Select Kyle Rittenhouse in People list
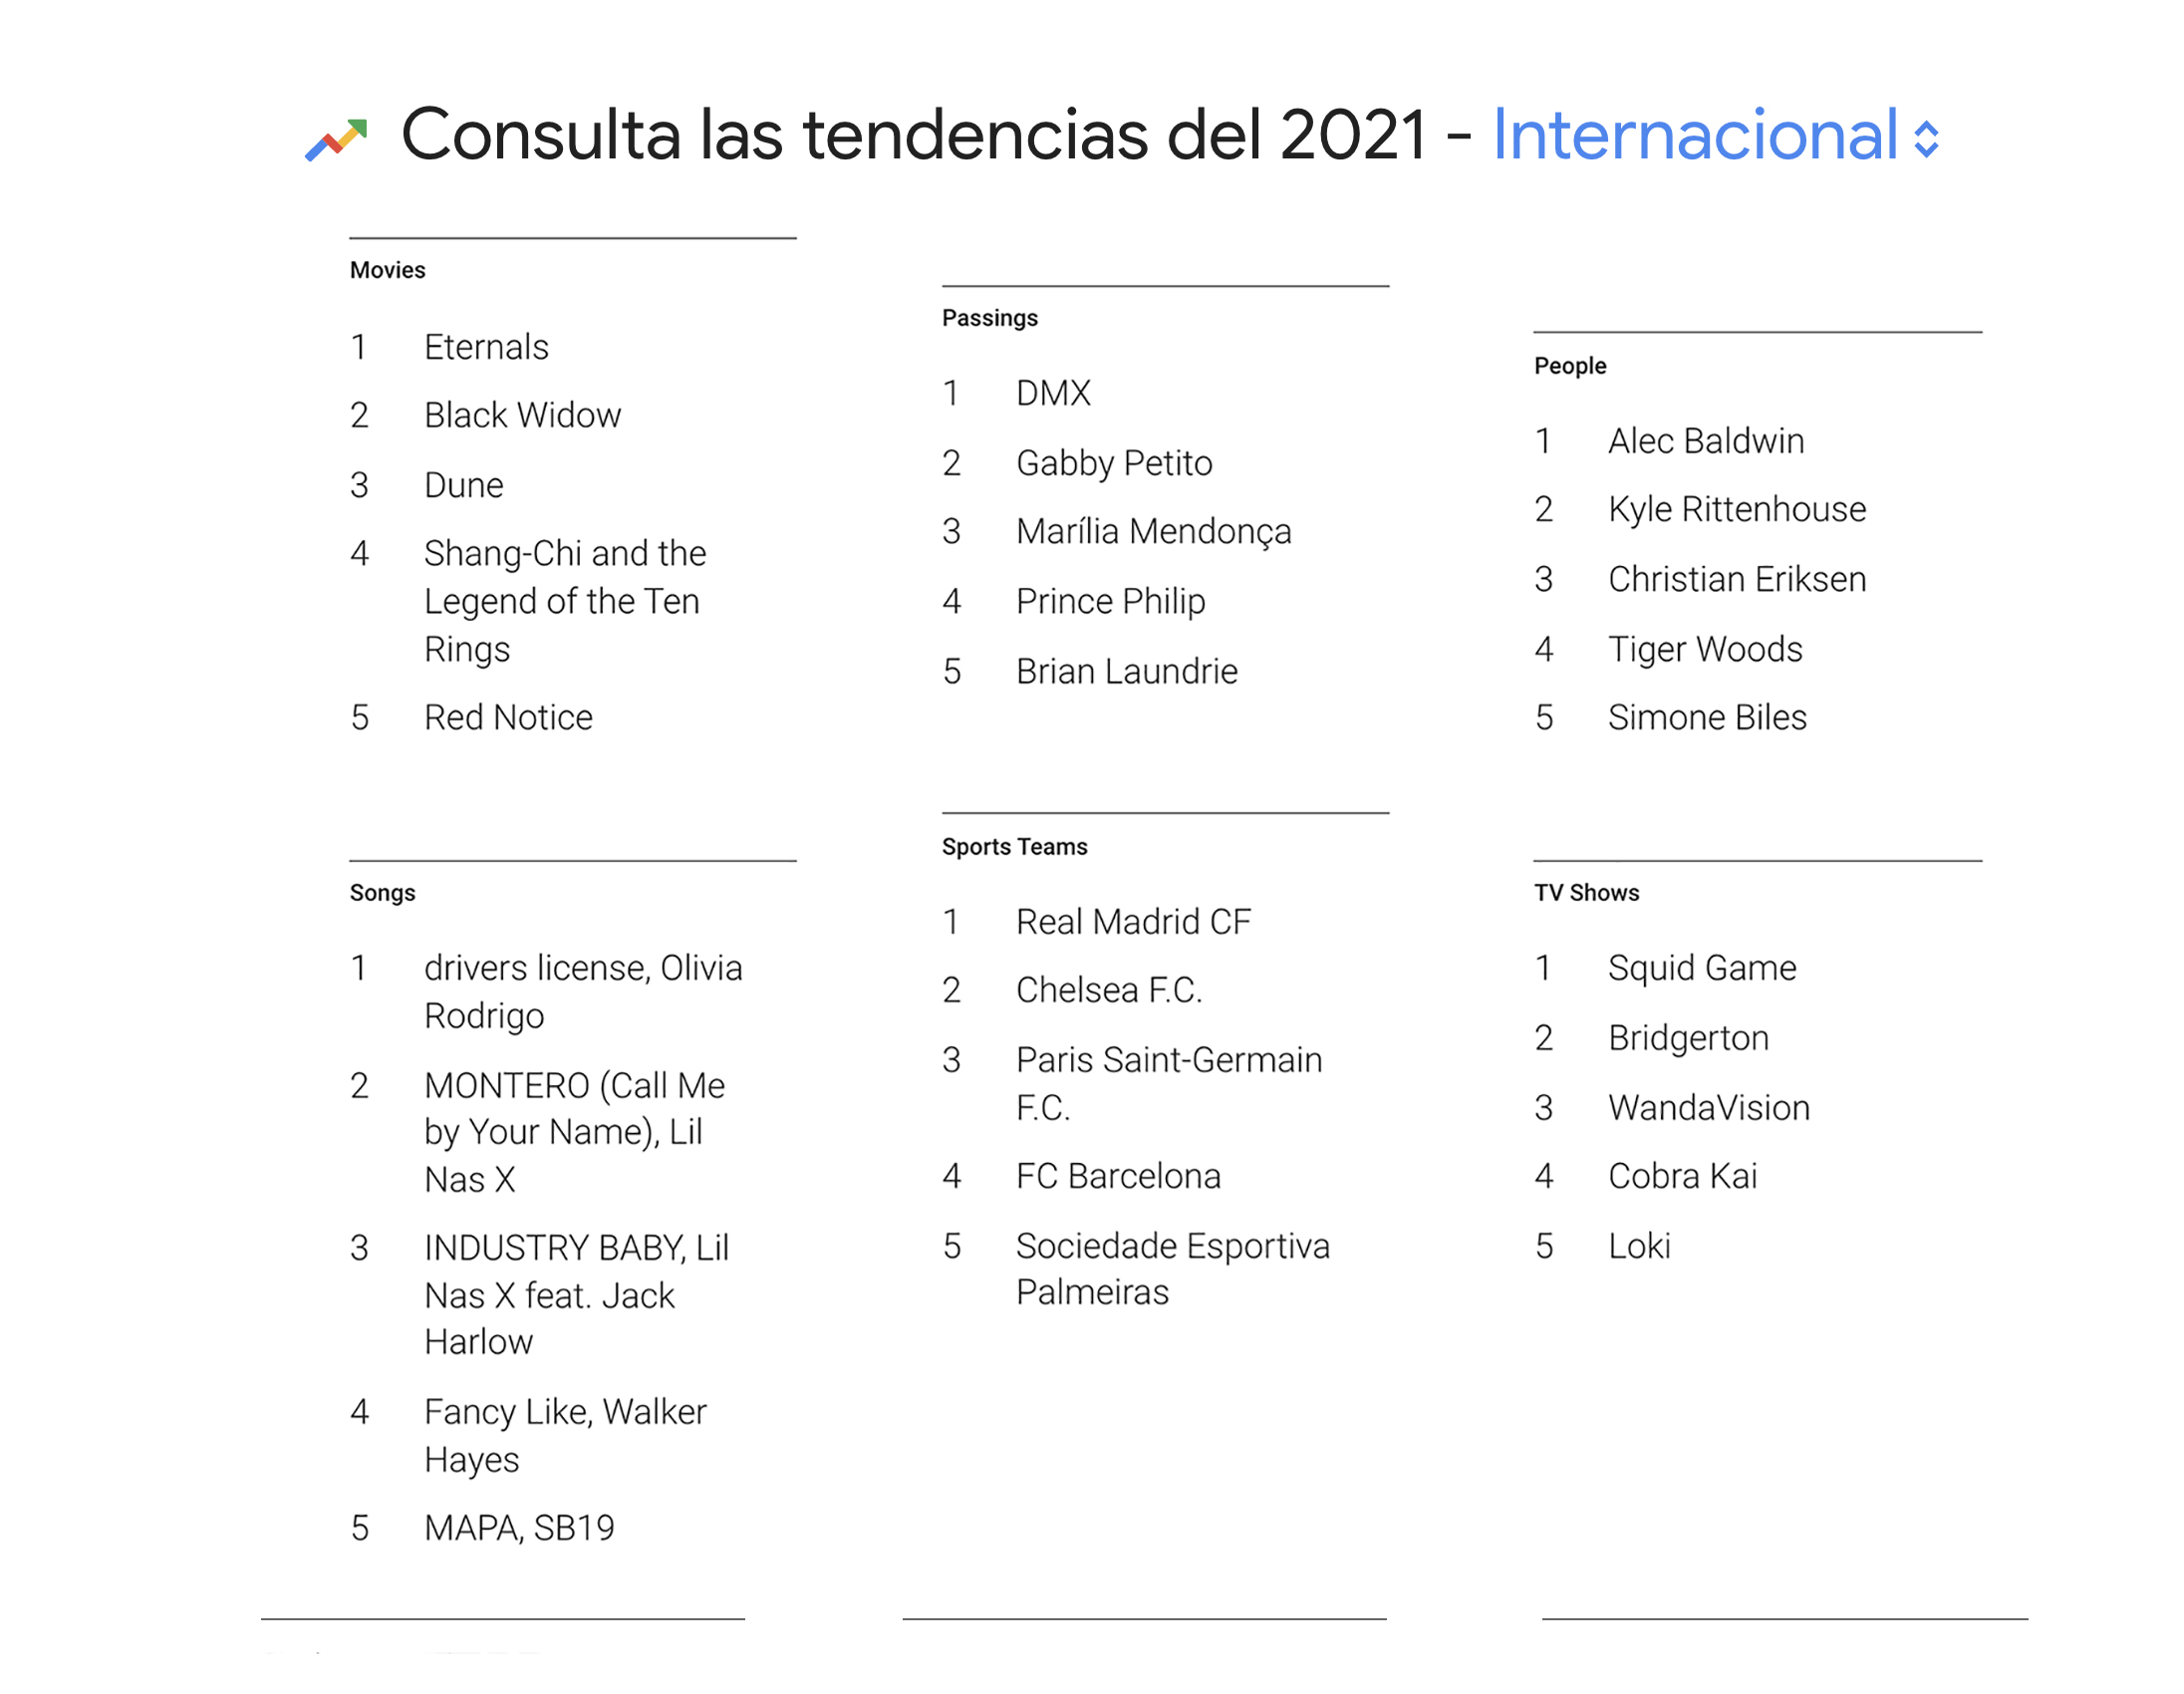The height and width of the screenshot is (1694, 2184). coord(1736,509)
